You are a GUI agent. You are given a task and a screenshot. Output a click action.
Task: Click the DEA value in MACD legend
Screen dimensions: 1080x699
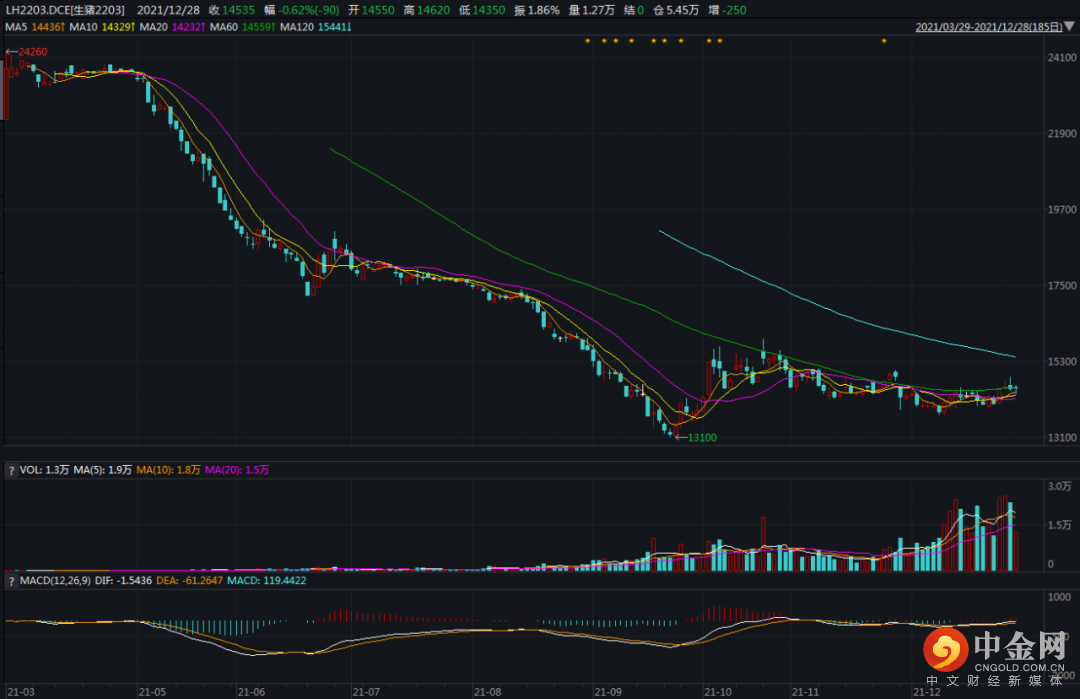click(188, 579)
